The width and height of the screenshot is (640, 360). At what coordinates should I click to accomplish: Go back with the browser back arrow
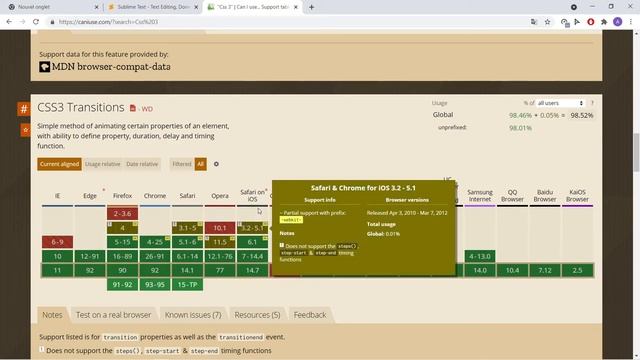[9, 22]
